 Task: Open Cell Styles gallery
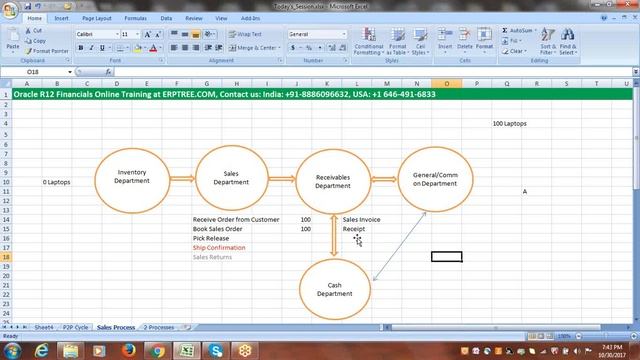click(420, 41)
